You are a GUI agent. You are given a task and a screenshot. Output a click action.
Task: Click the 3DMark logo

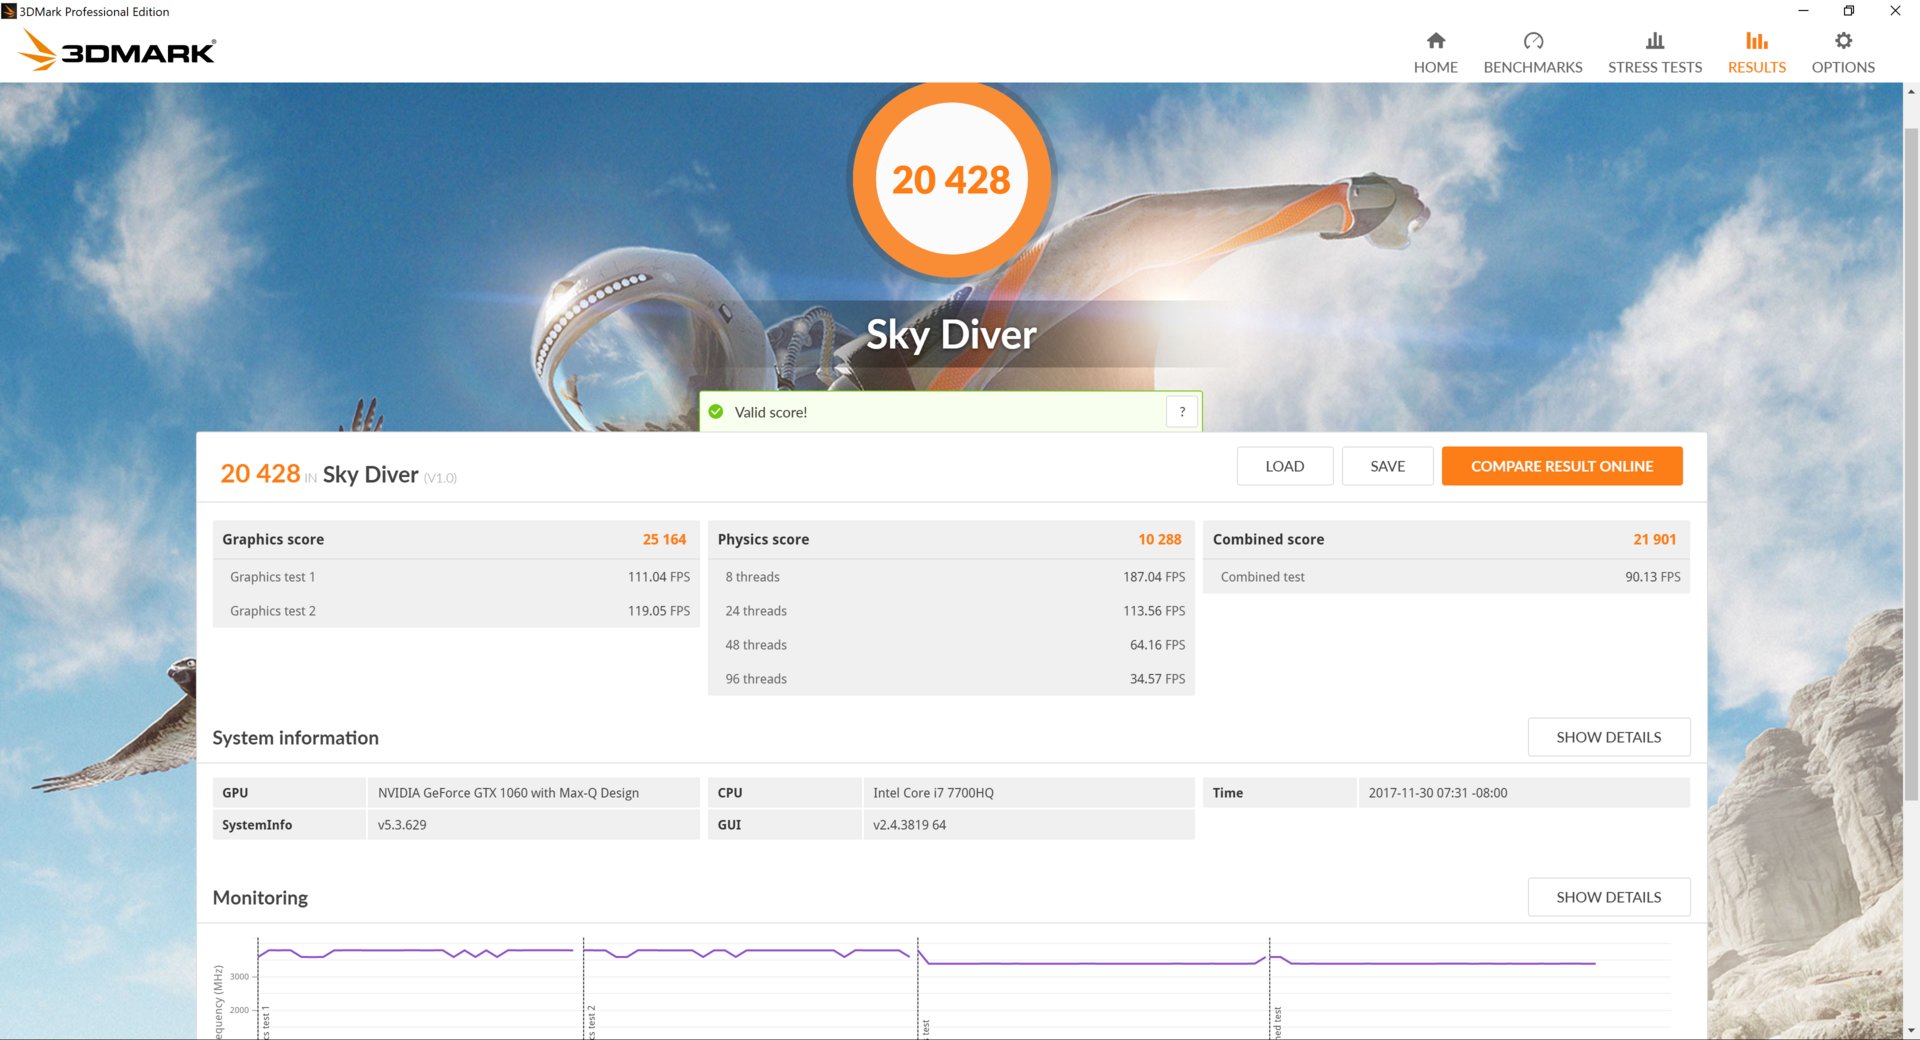tap(117, 50)
